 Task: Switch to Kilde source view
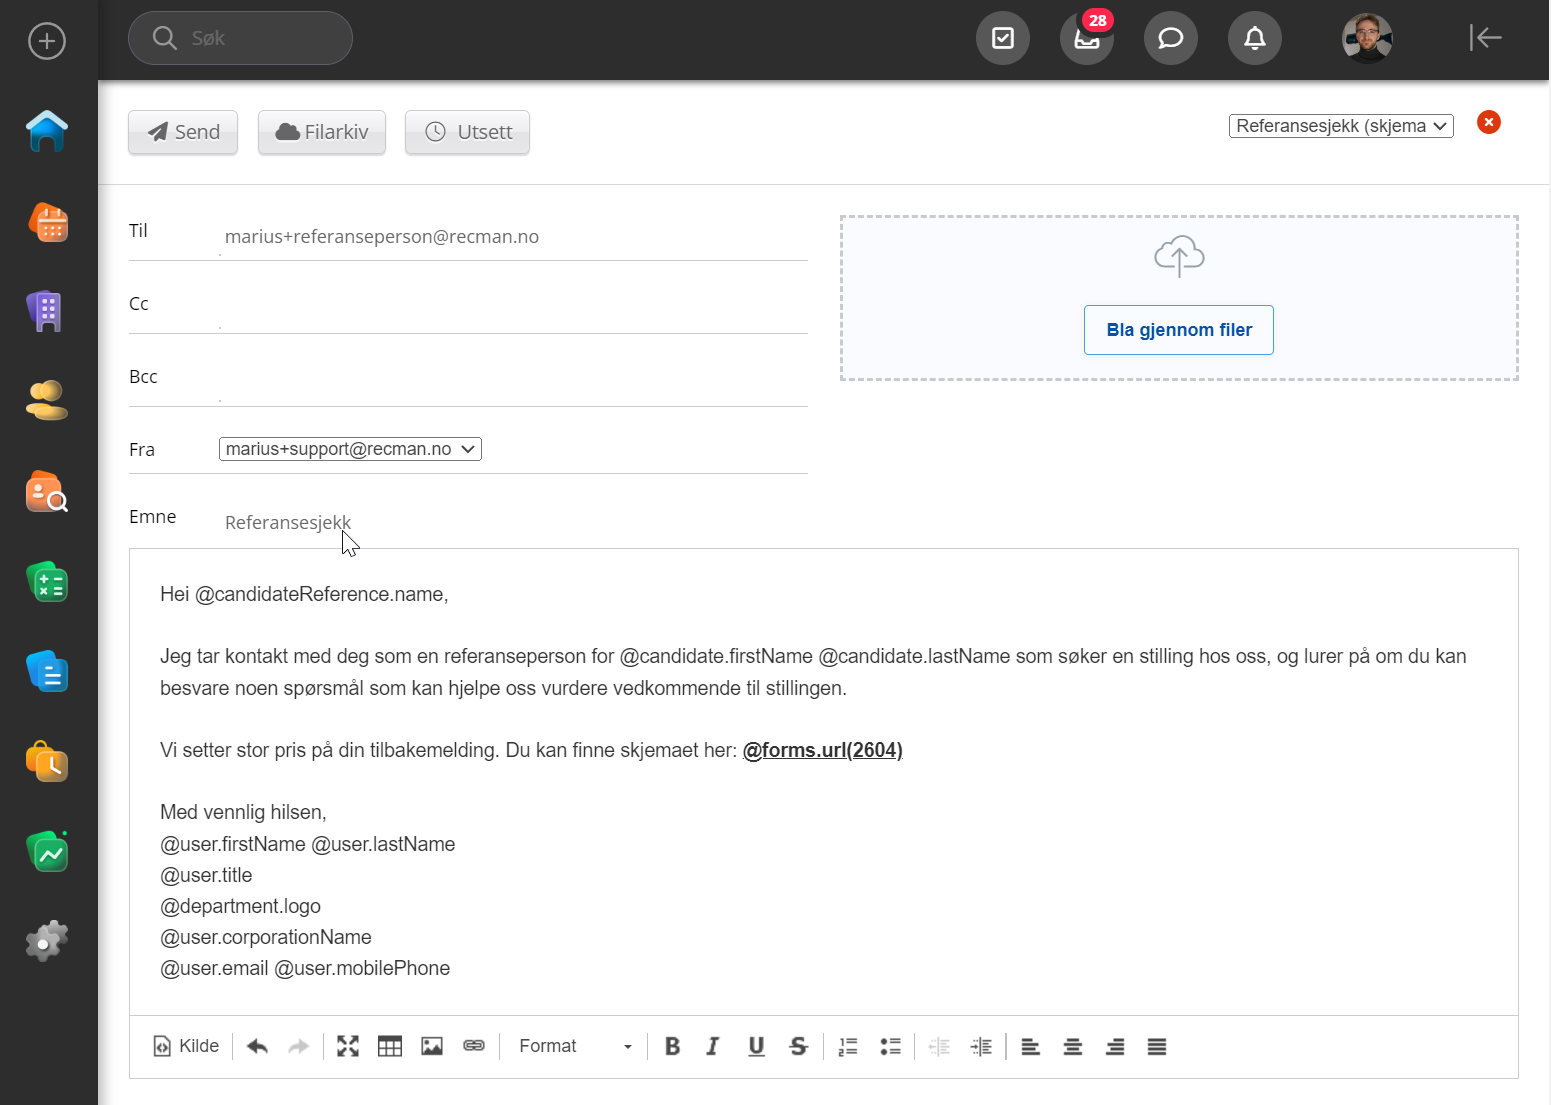pyautogui.click(x=187, y=1046)
